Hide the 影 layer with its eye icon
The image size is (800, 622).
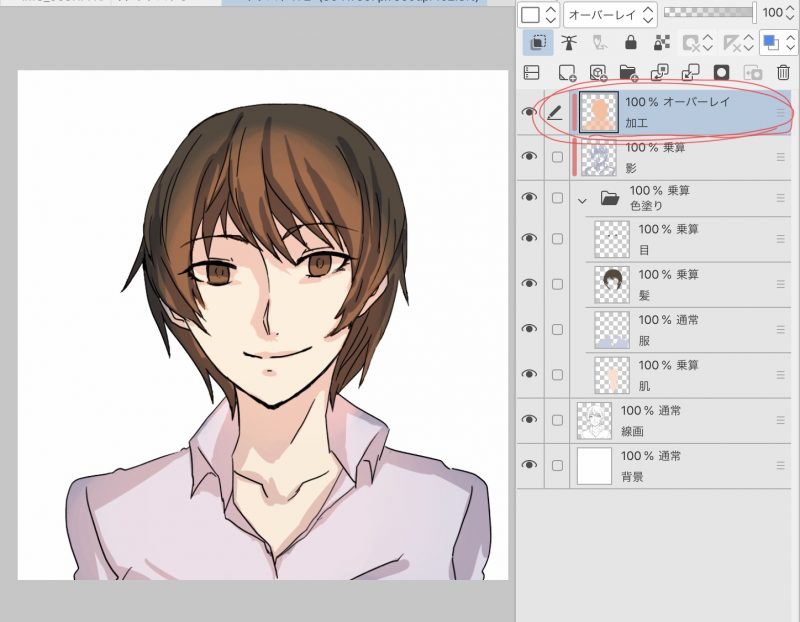click(529, 157)
